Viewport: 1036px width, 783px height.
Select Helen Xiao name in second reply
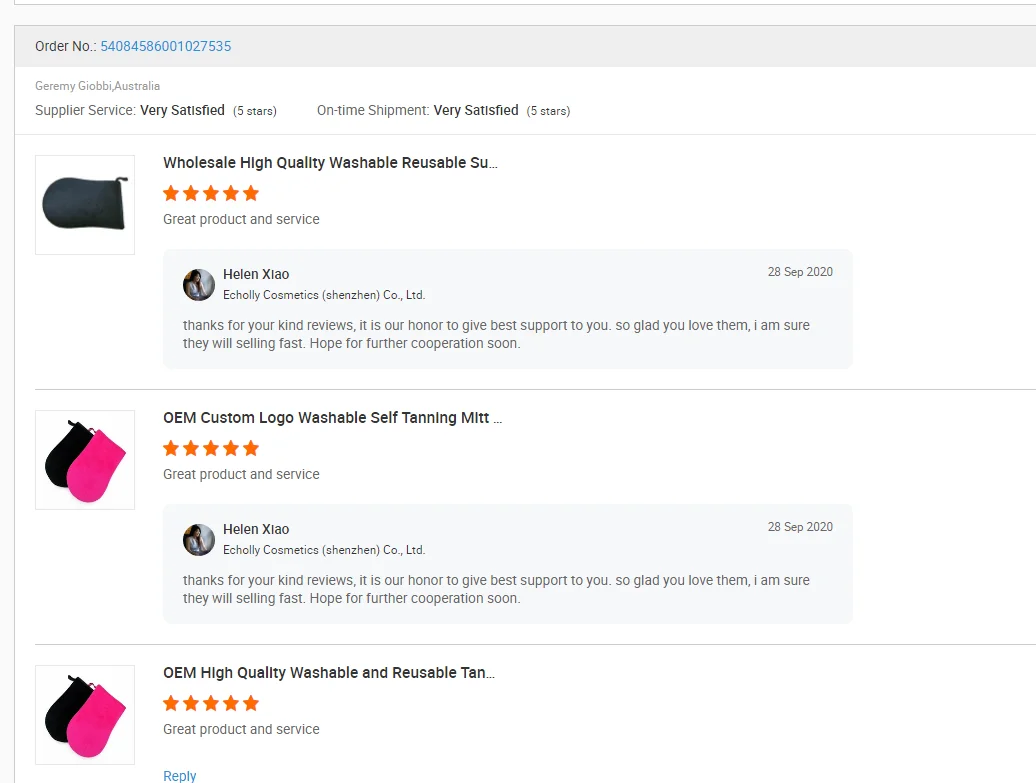coord(256,529)
